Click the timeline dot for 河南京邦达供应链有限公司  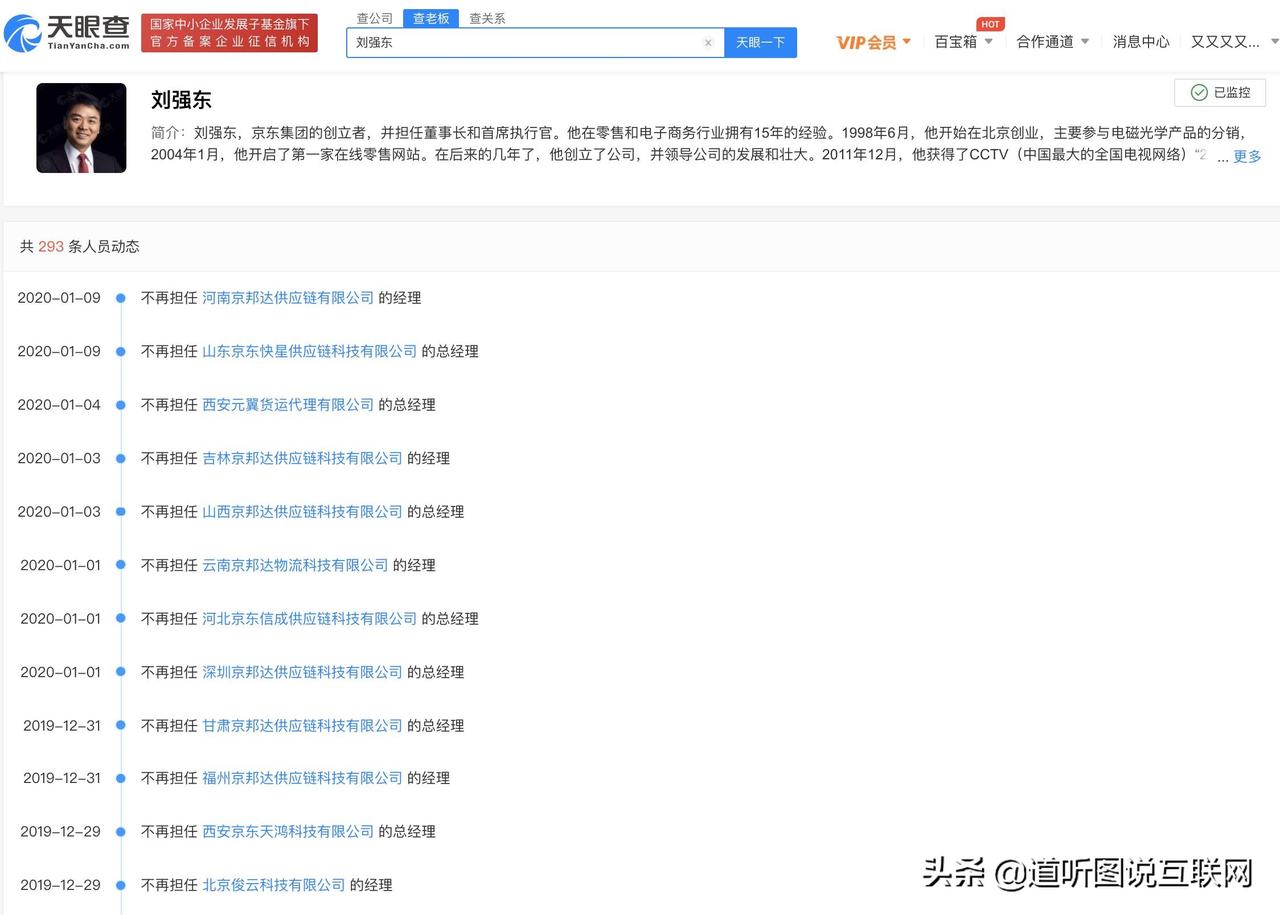(121, 298)
